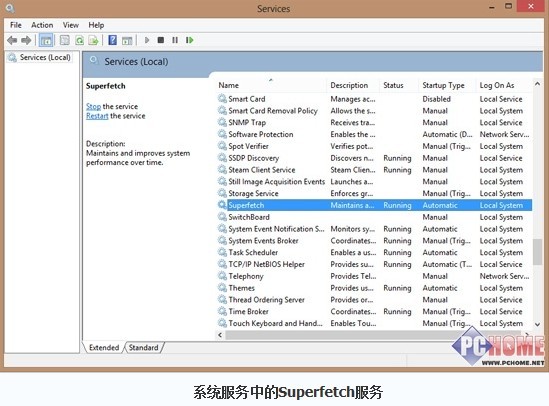Toggle the show/hide console tree icon
Screen dimensions: 549x406
46,40
